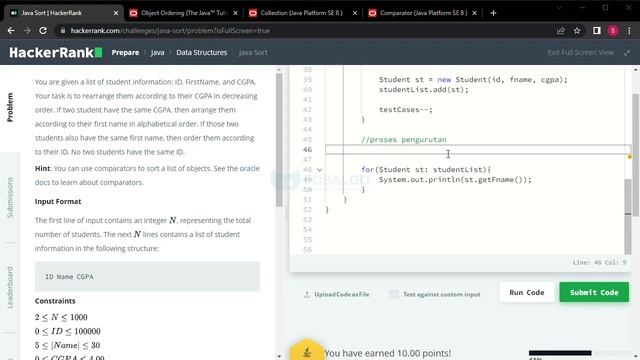Click the Constraints heading
This screenshot has height=360, width=640.
pyautogui.click(x=55, y=301)
